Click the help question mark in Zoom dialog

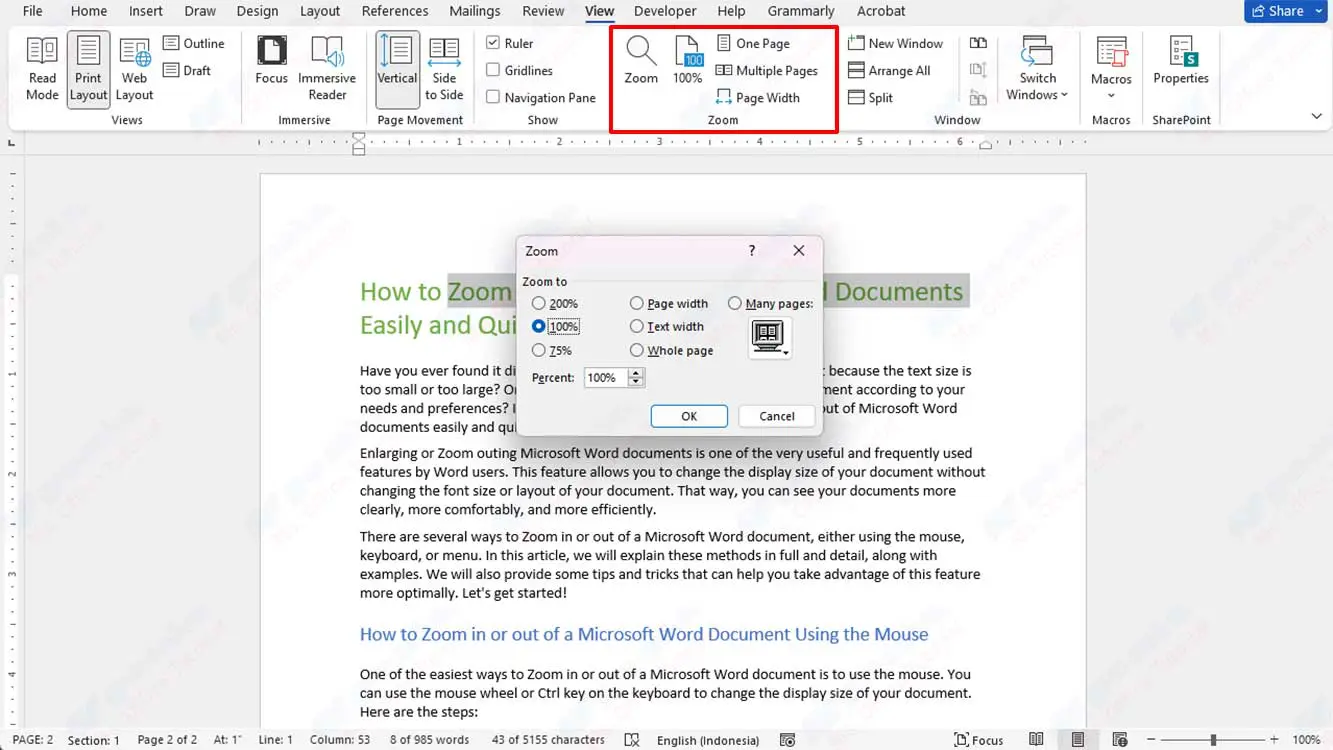(x=752, y=251)
